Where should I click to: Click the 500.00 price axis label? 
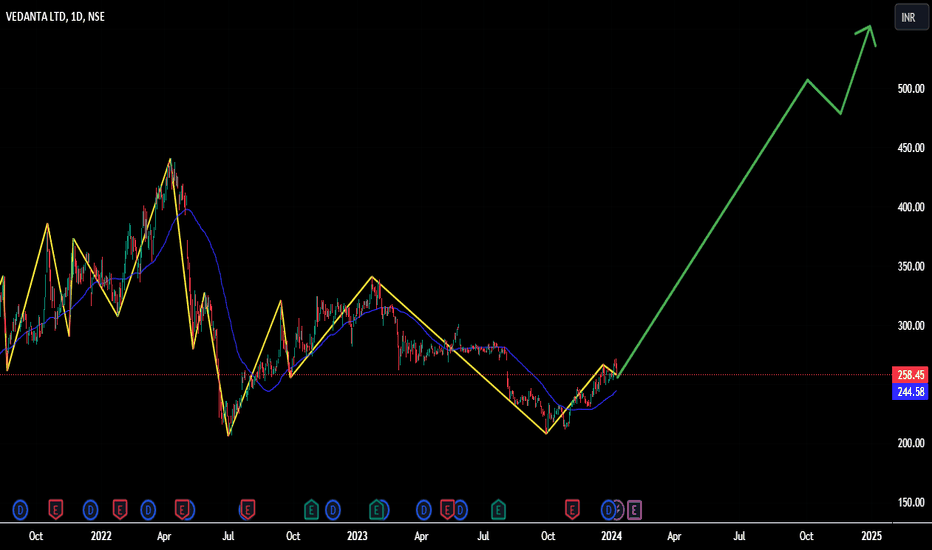click(911, 89)
